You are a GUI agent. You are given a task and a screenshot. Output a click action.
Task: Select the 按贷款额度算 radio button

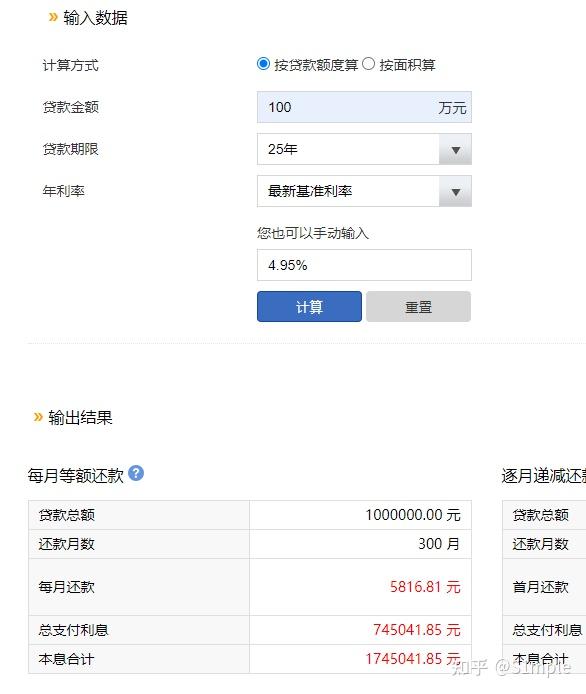click(x=263, y=64)
